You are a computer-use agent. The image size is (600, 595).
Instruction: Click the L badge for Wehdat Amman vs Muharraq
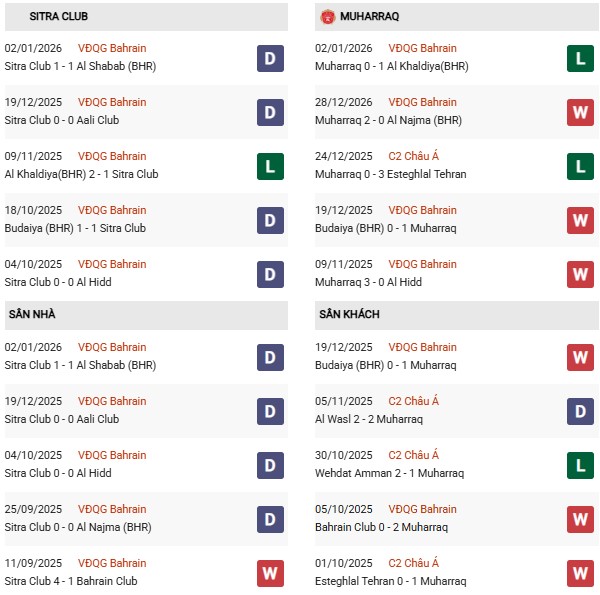580,465
